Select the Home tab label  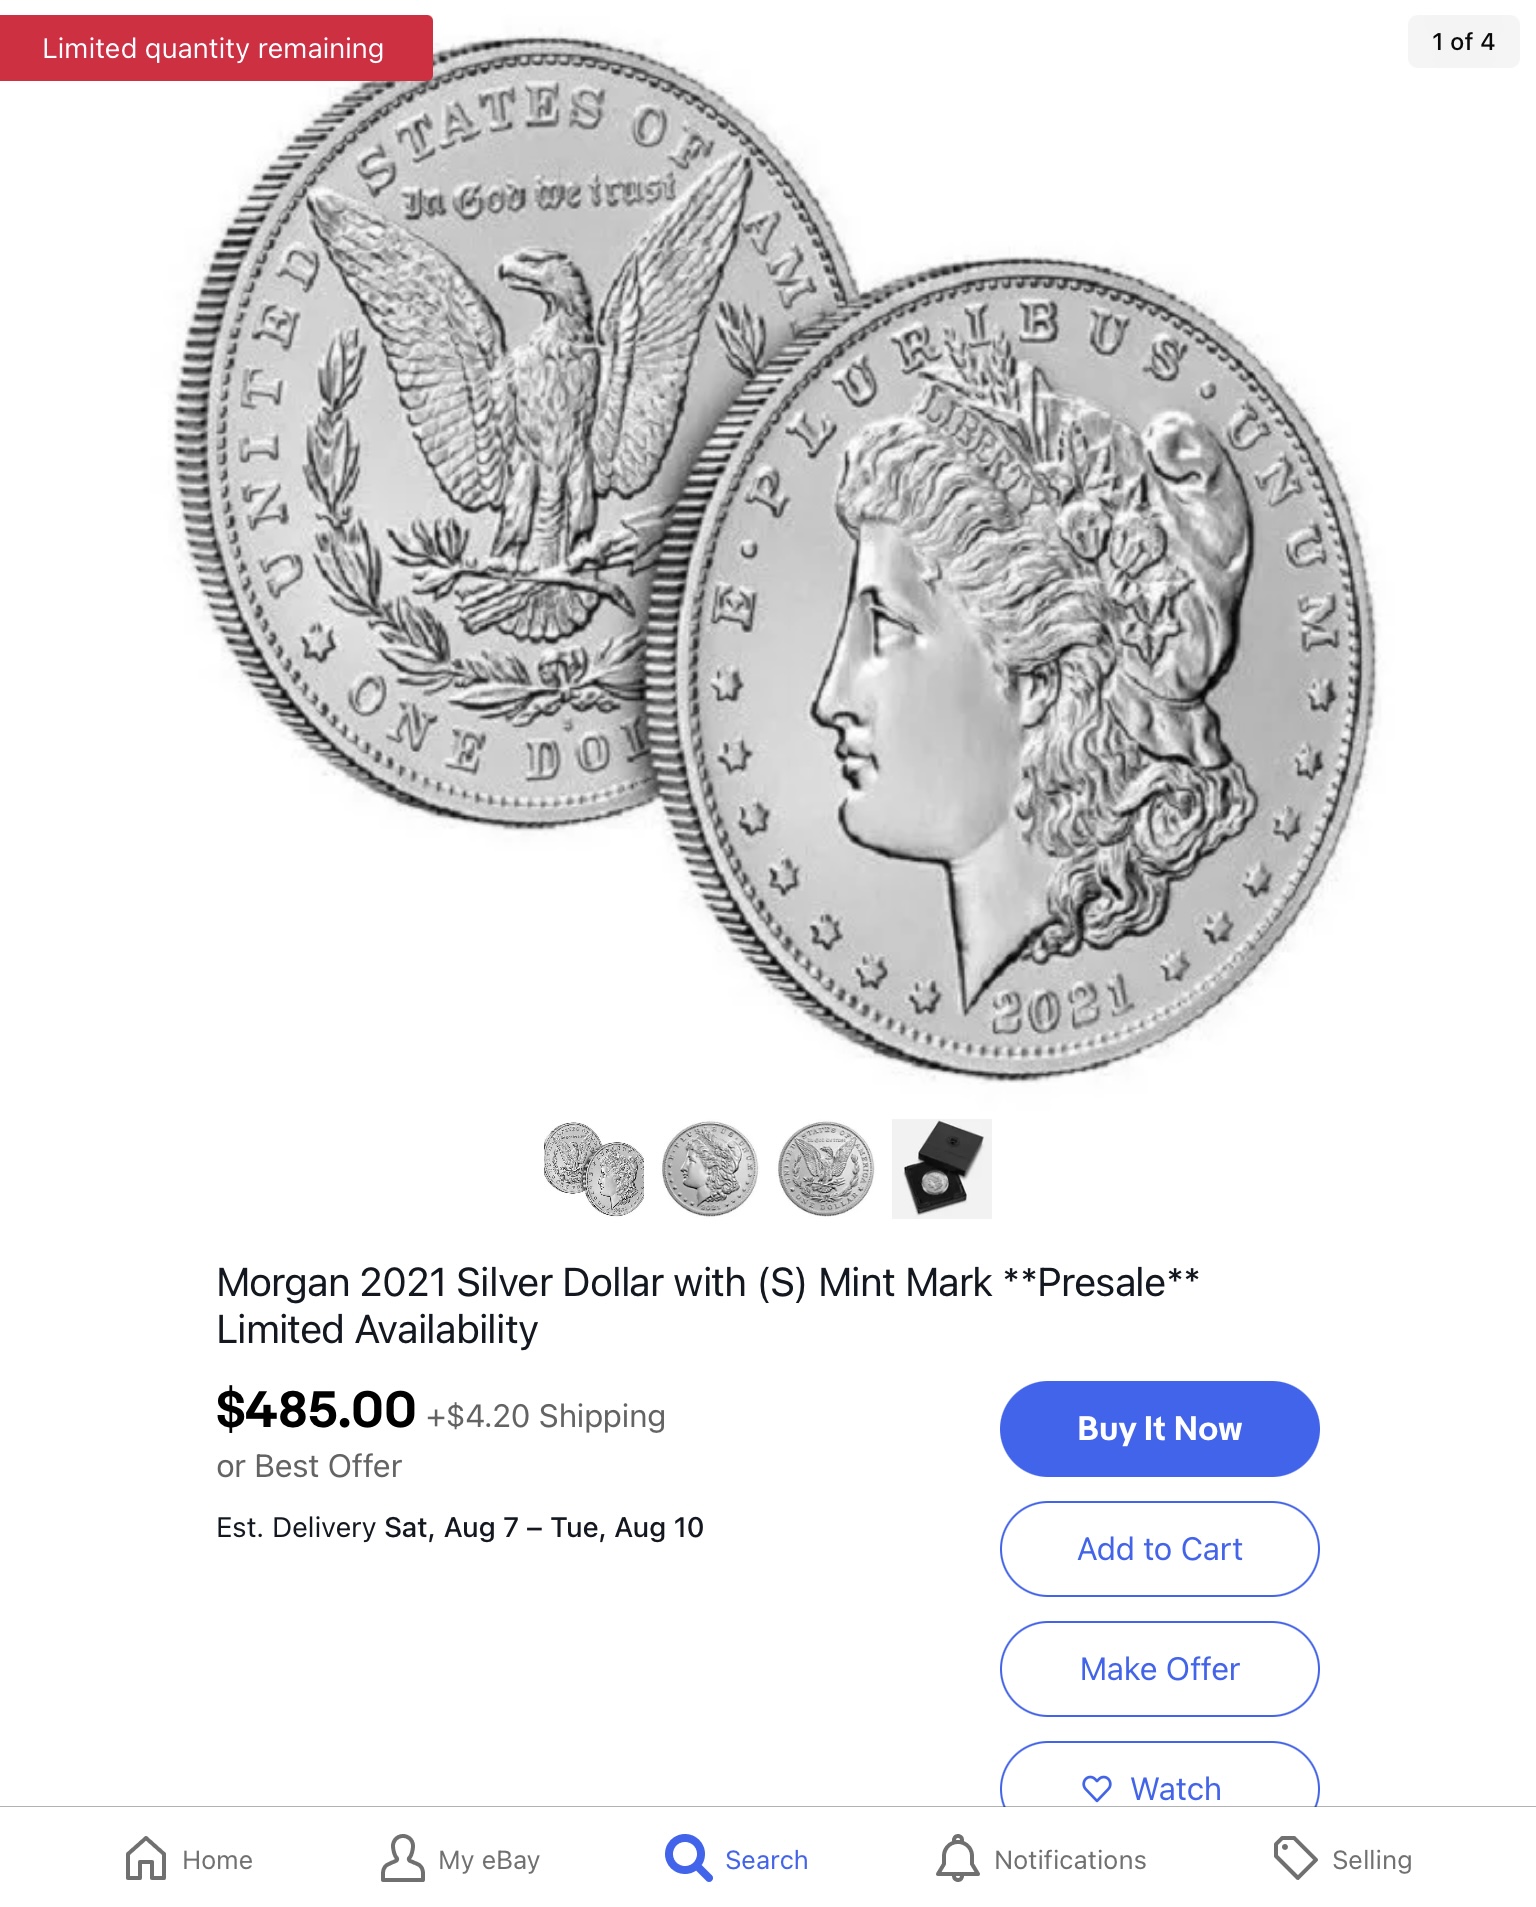tap(217, 1860)
